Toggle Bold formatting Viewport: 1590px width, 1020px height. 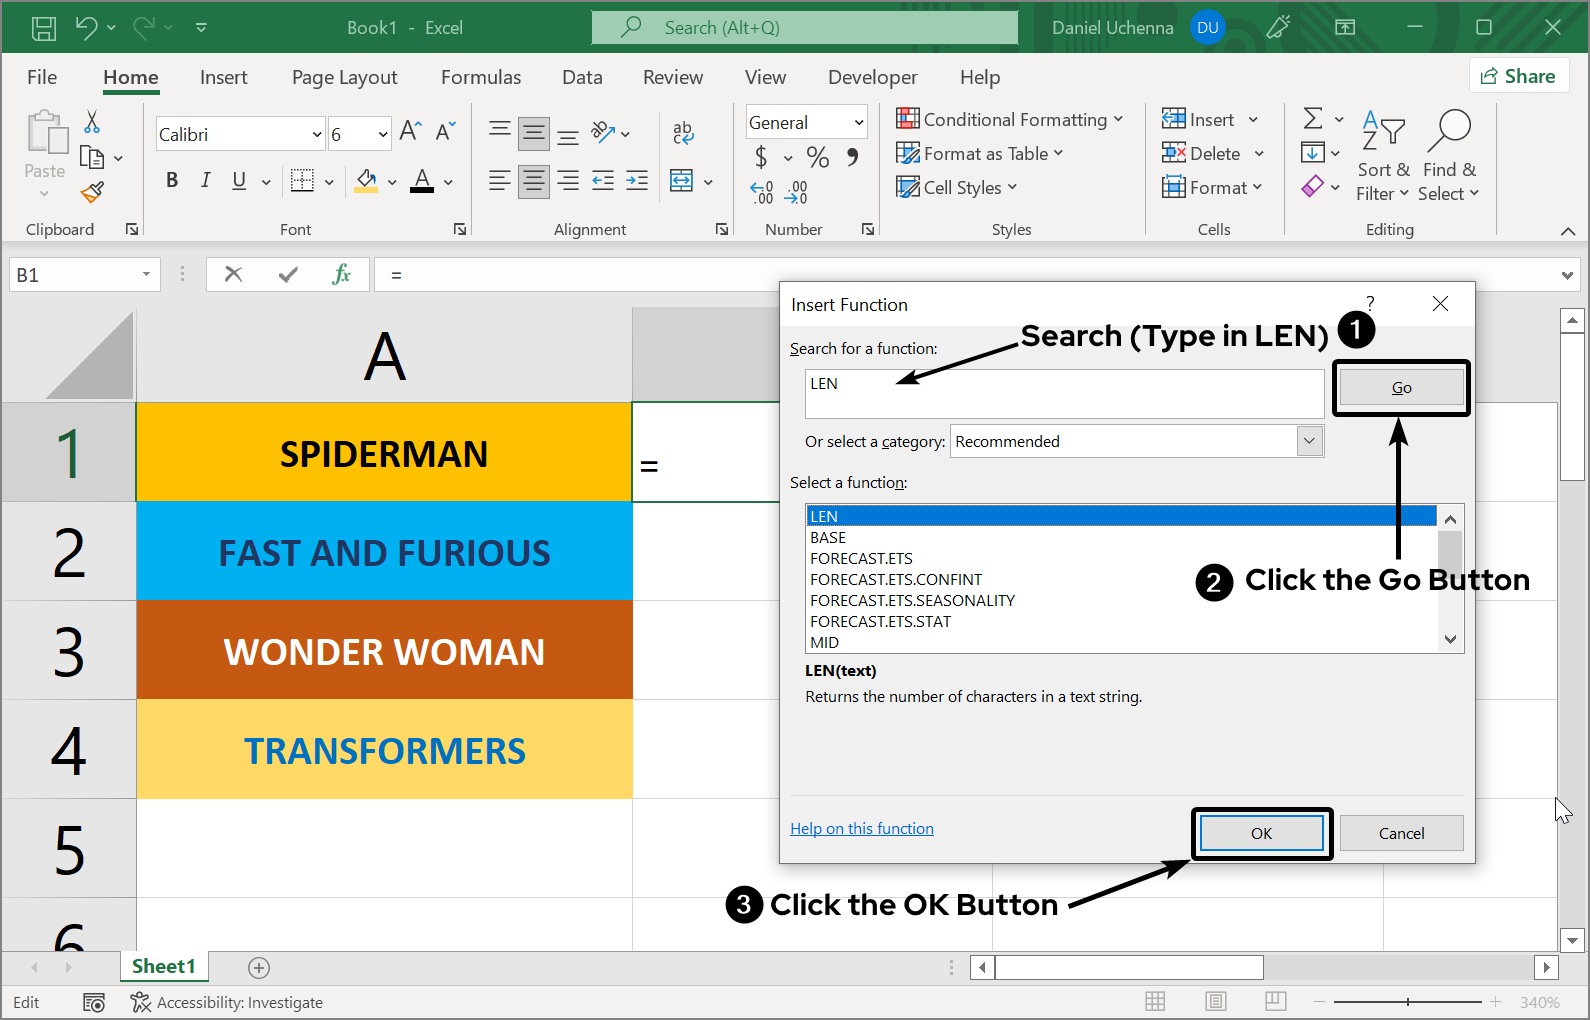coord(172,180)
